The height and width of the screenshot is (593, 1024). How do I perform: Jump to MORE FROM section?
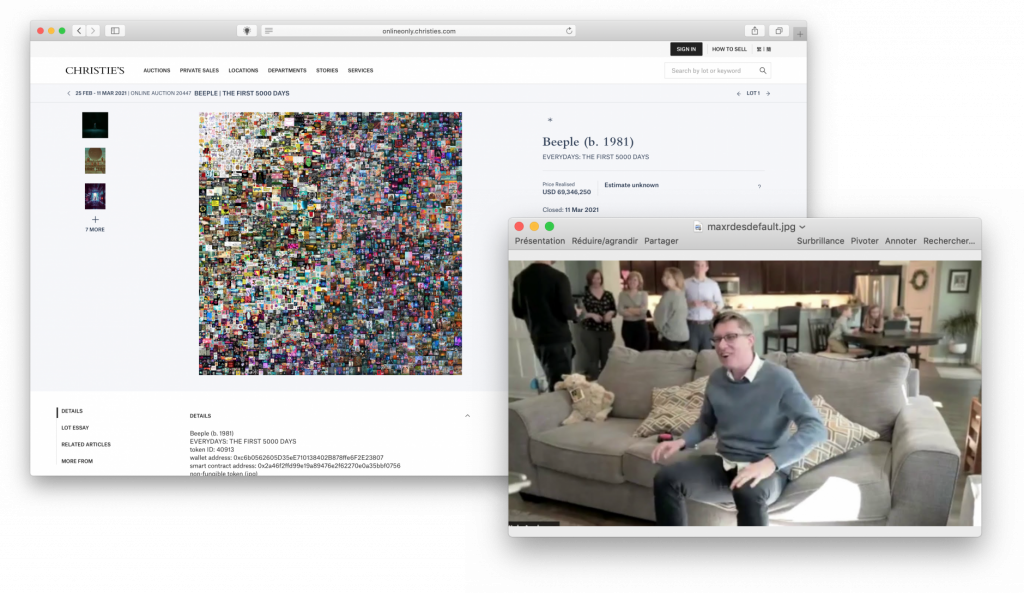coord(77,461)
